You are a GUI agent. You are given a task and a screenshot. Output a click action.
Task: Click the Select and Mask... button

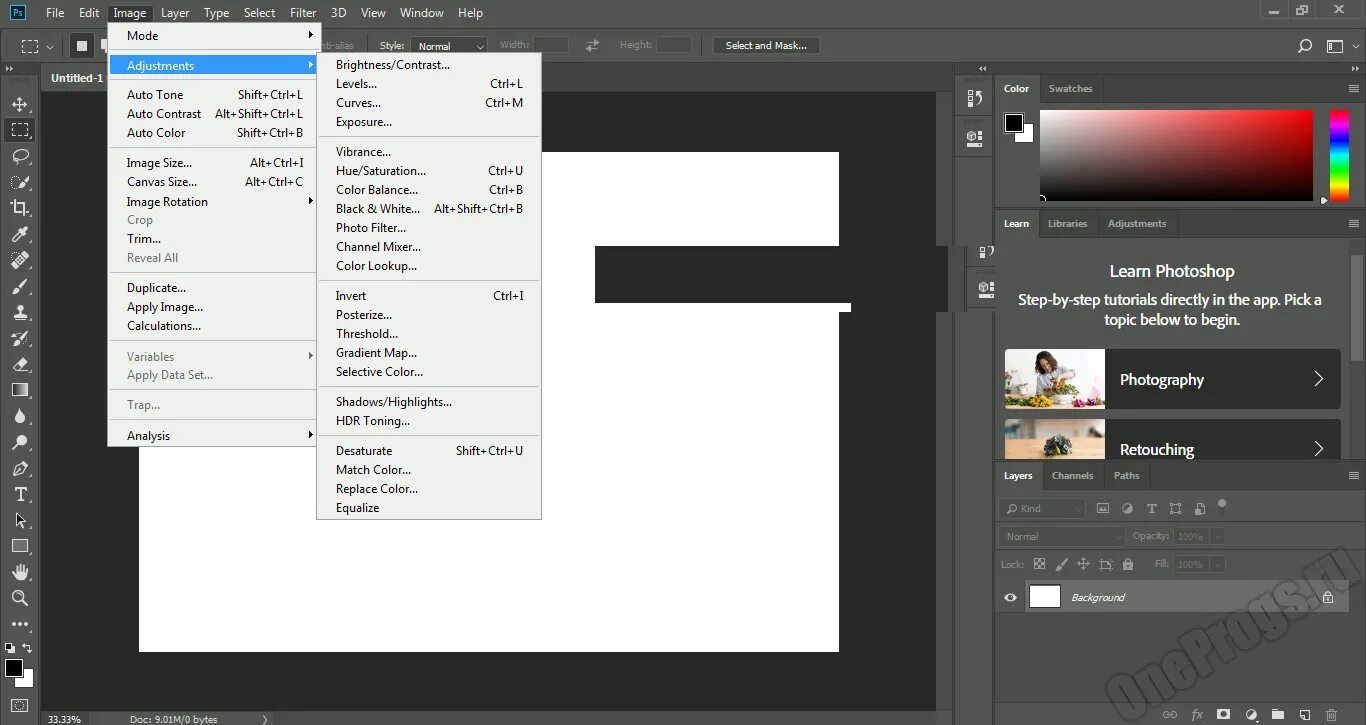pyautogui.click(x=766, y=46)
